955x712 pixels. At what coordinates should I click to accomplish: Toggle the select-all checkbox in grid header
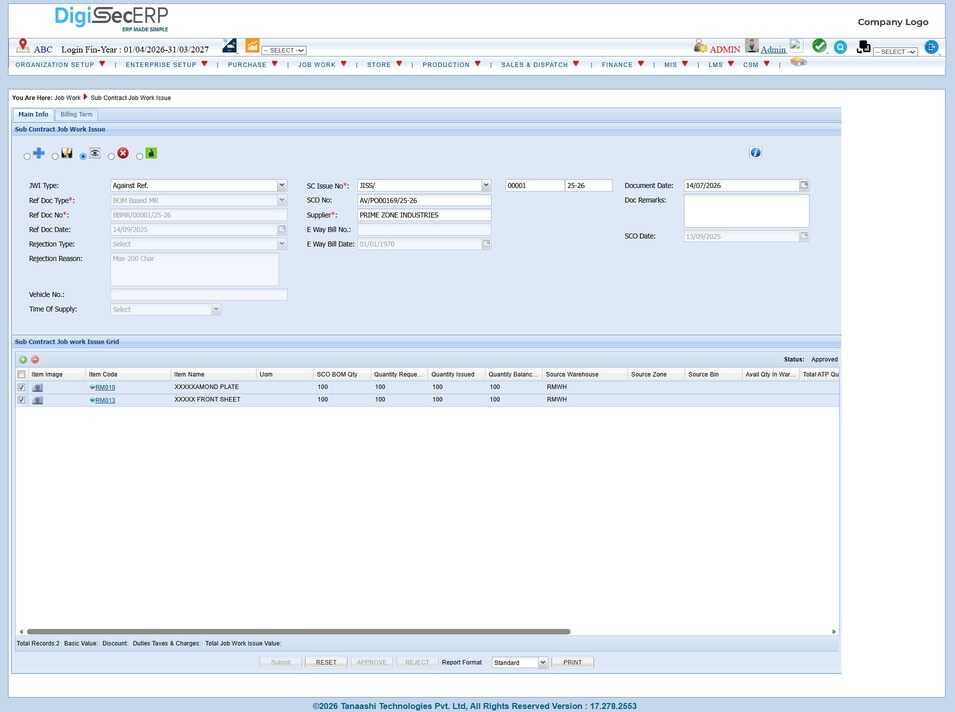click(x=22, y=374)
